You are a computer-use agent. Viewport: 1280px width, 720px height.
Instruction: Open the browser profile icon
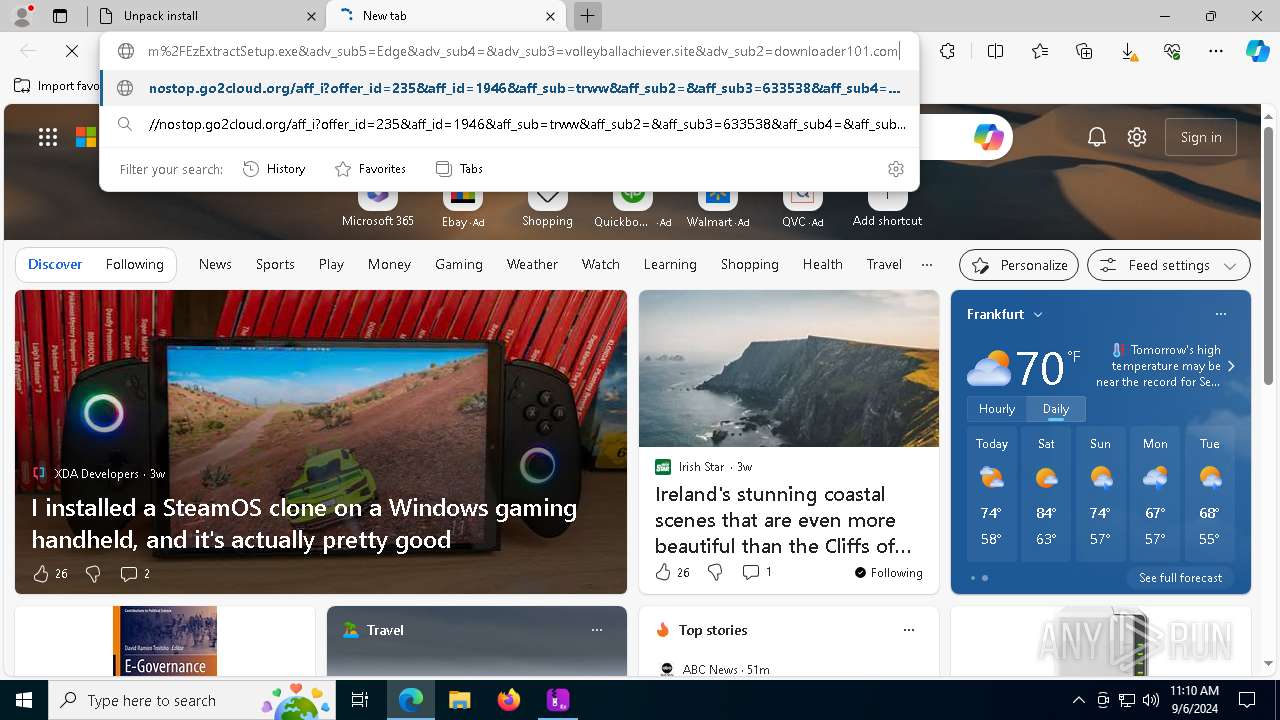(22, 16)
